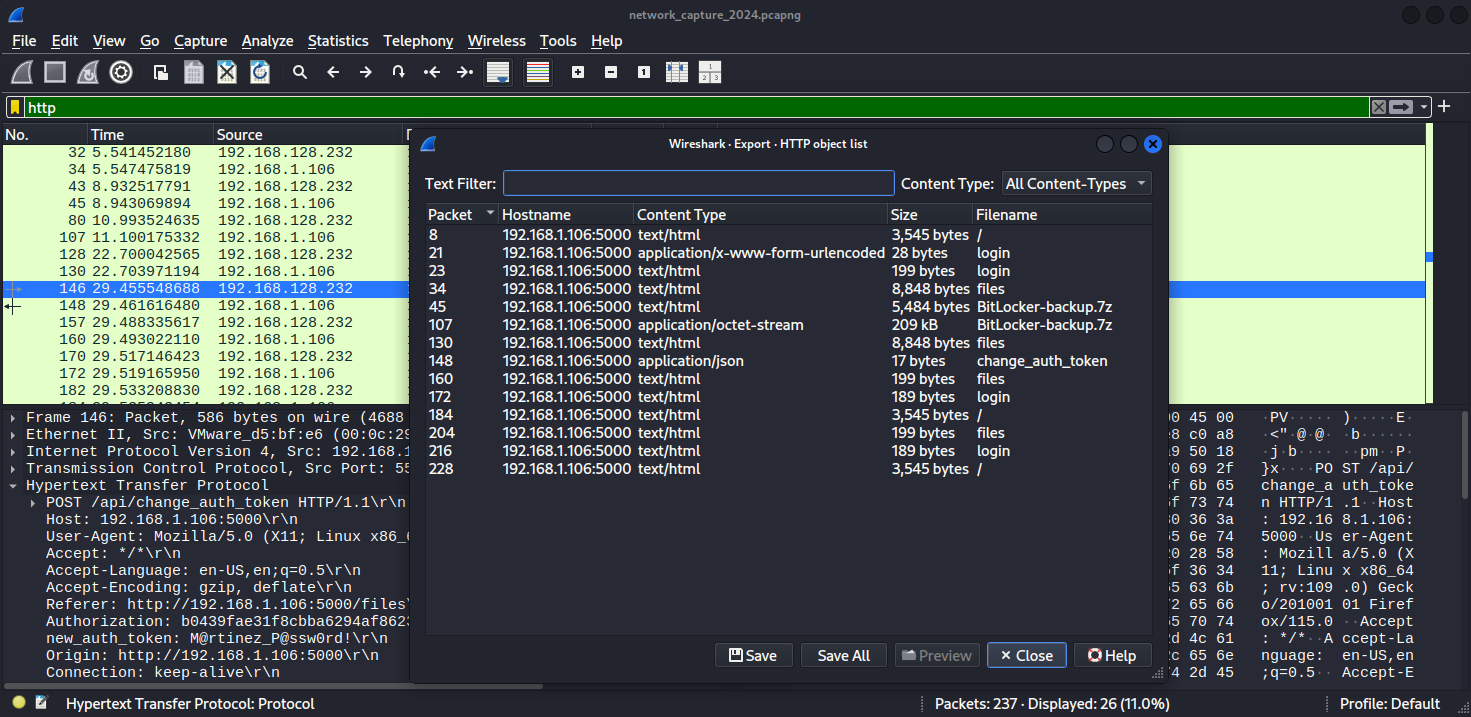Image resolution: width=1471 pixels, height=717 pixels.
Task: Open Content Type combo box
Action: point(1077,184)
